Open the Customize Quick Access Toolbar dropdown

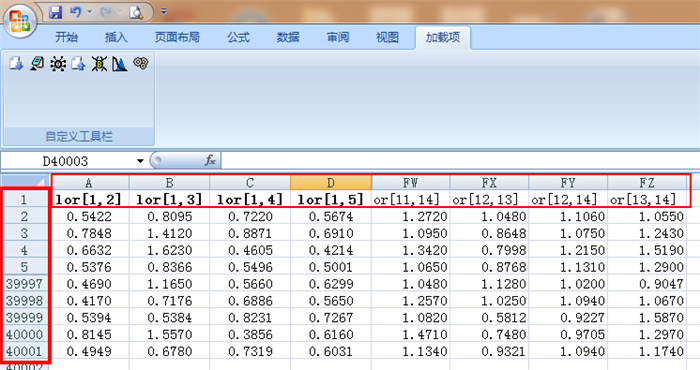point(164,12)
